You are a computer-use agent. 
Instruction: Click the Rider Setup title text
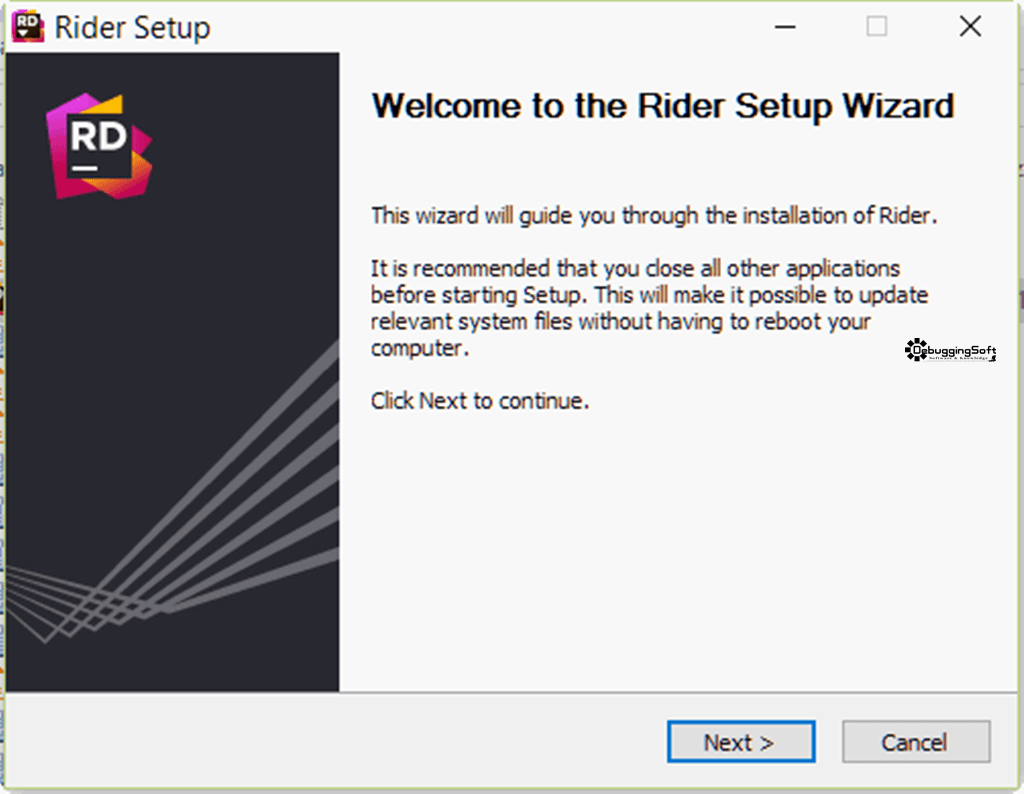pos(133,27)
